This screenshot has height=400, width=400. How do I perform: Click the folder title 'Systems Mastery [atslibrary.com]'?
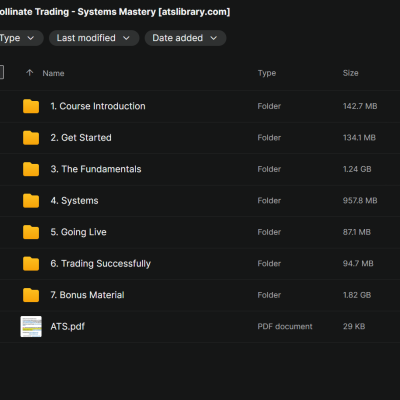[154, 12]
